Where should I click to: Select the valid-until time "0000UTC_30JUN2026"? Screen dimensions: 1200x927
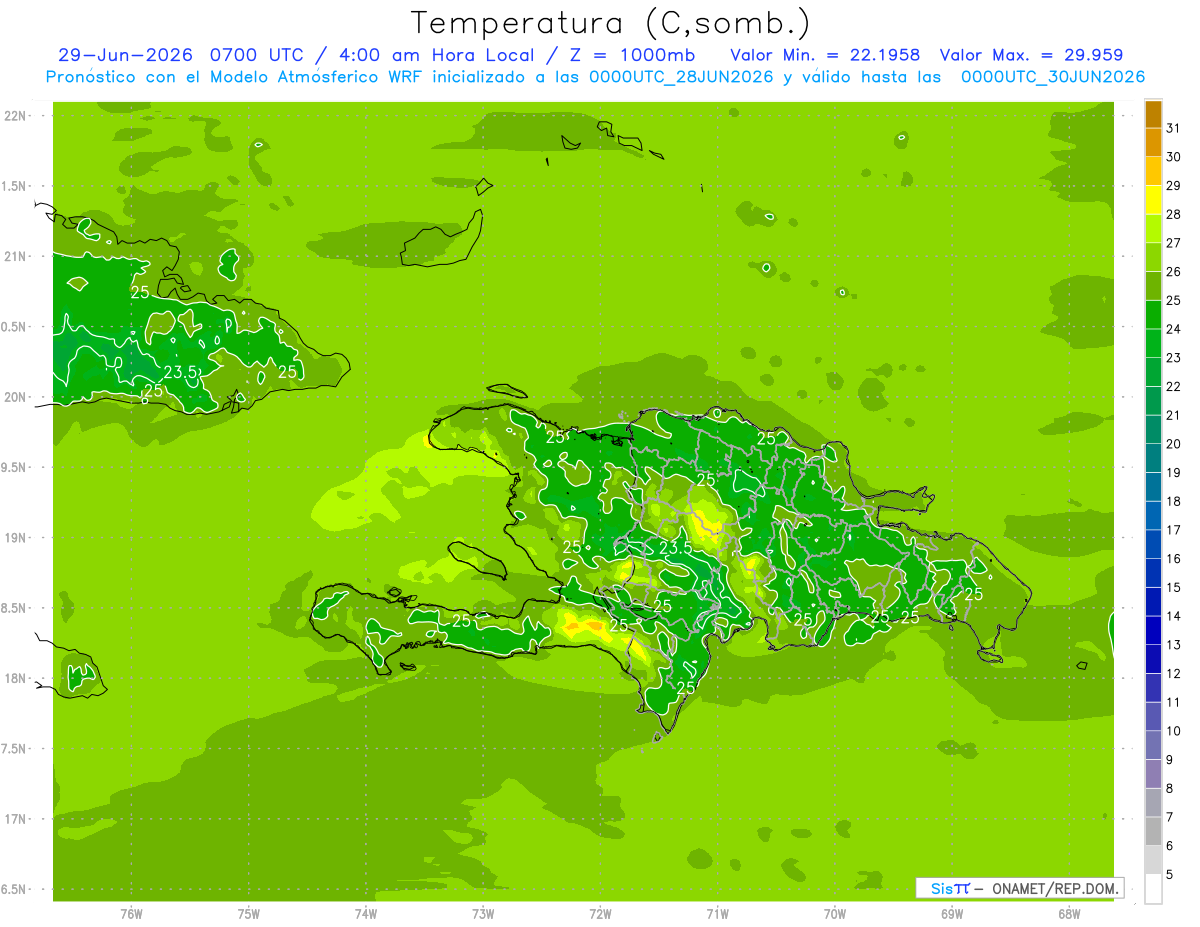(x=1053, y=77)
